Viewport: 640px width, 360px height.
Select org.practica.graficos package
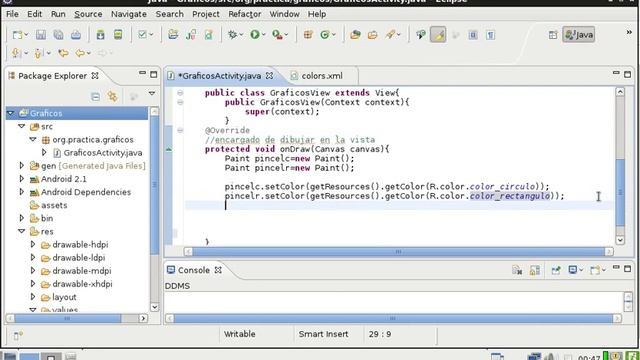coord(93,140)
